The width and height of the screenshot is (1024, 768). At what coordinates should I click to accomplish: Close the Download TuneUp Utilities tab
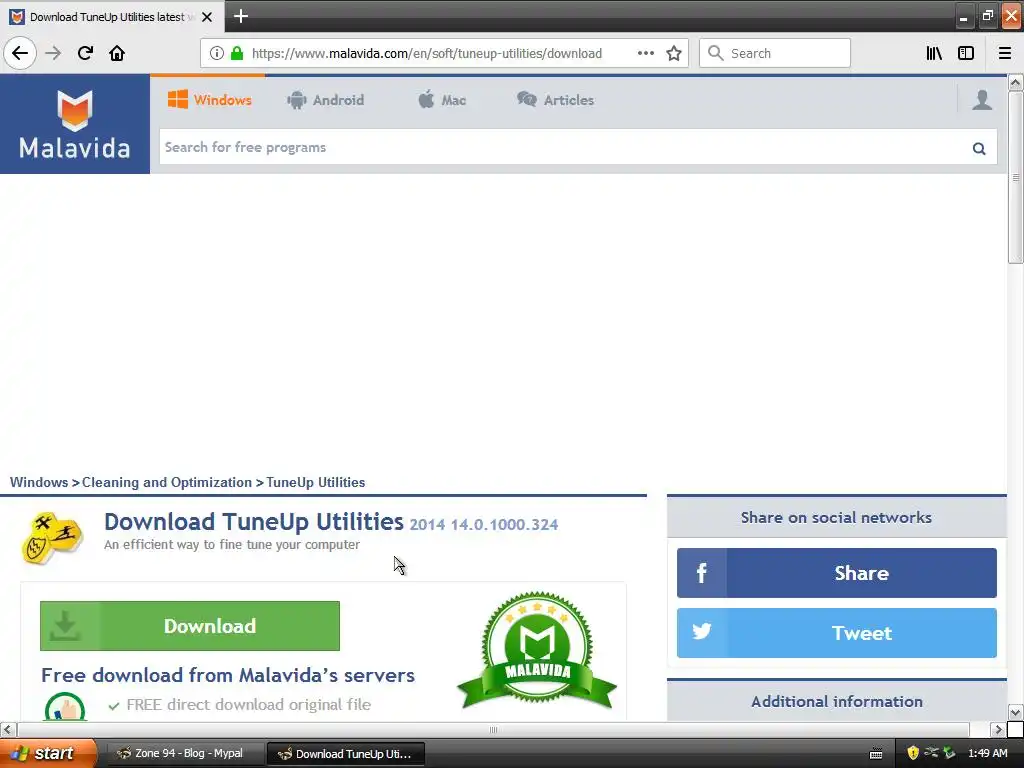(207, 17)
